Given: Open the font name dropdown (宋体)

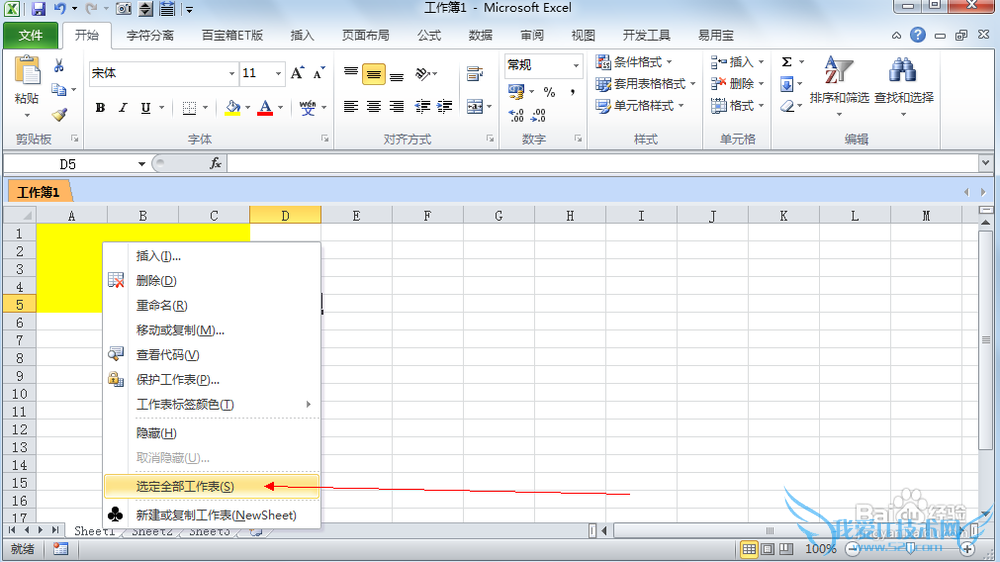Looking at the screenshot, I should pos(232,73).
